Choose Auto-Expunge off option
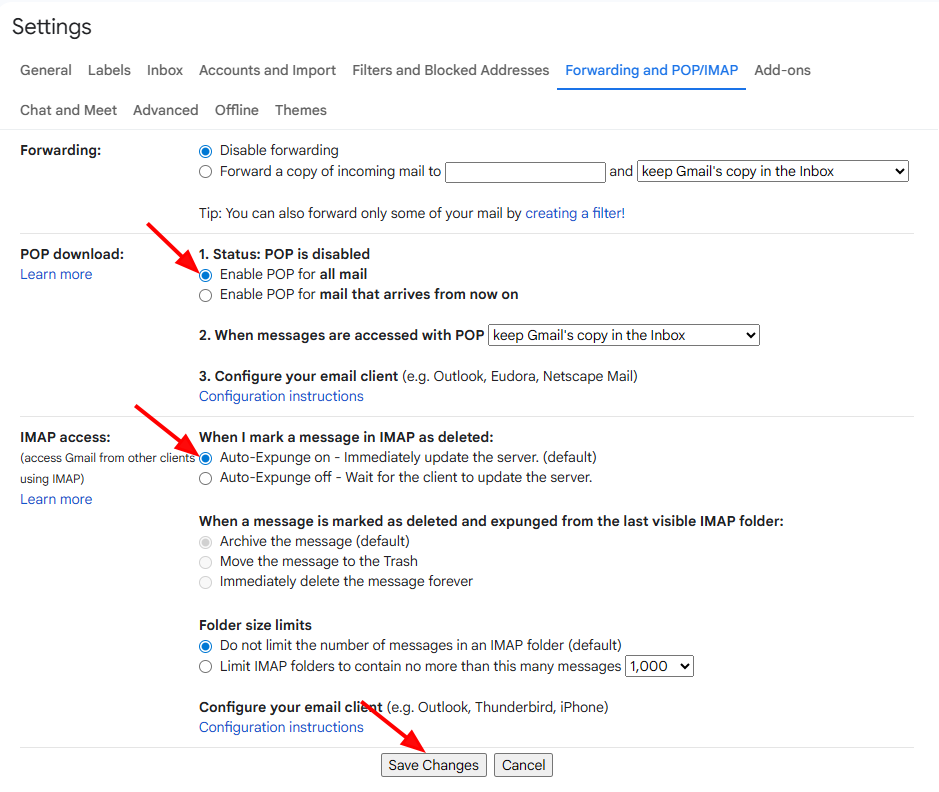 pos(206,478)
